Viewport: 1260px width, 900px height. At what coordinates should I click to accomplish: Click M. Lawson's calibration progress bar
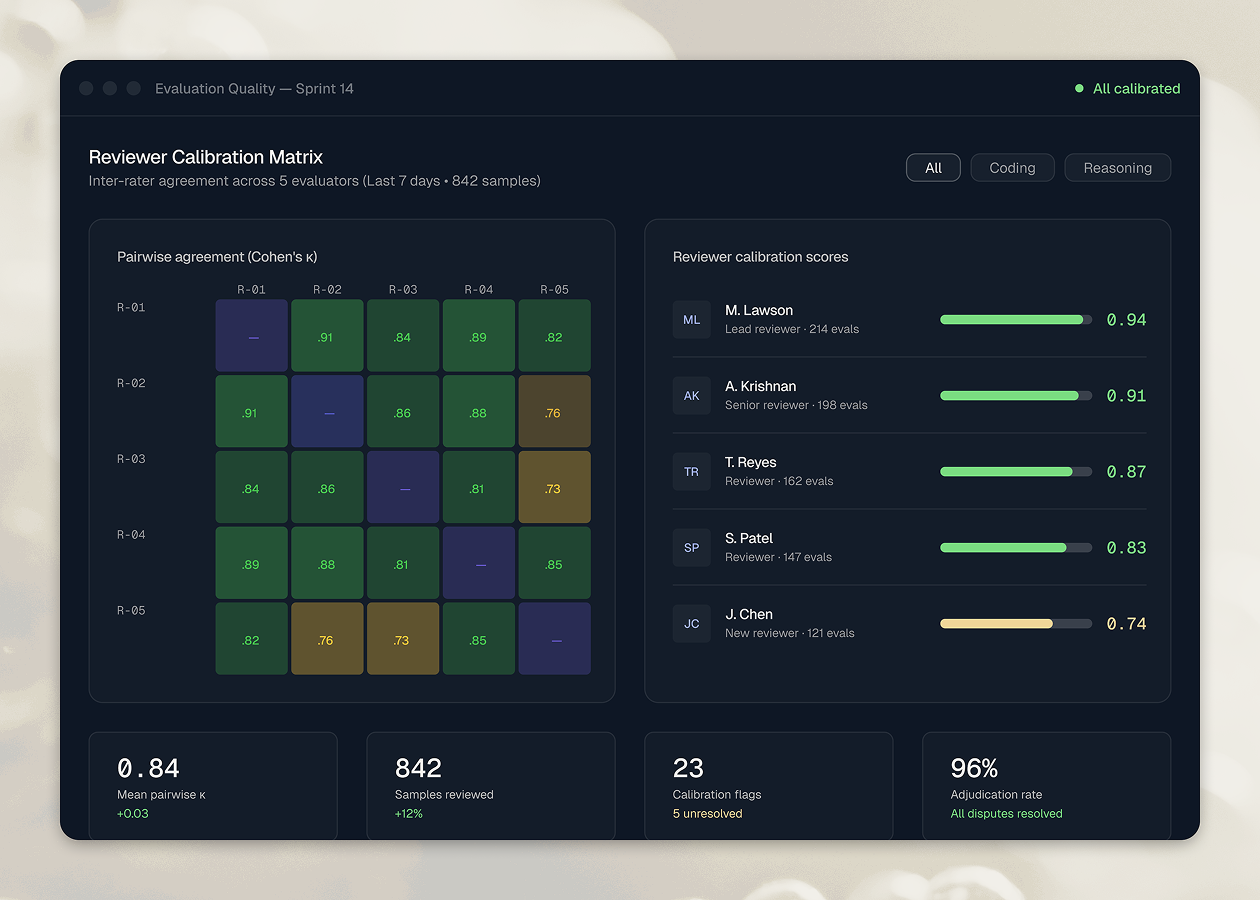pyautogui.click(x=1016, y=320)
